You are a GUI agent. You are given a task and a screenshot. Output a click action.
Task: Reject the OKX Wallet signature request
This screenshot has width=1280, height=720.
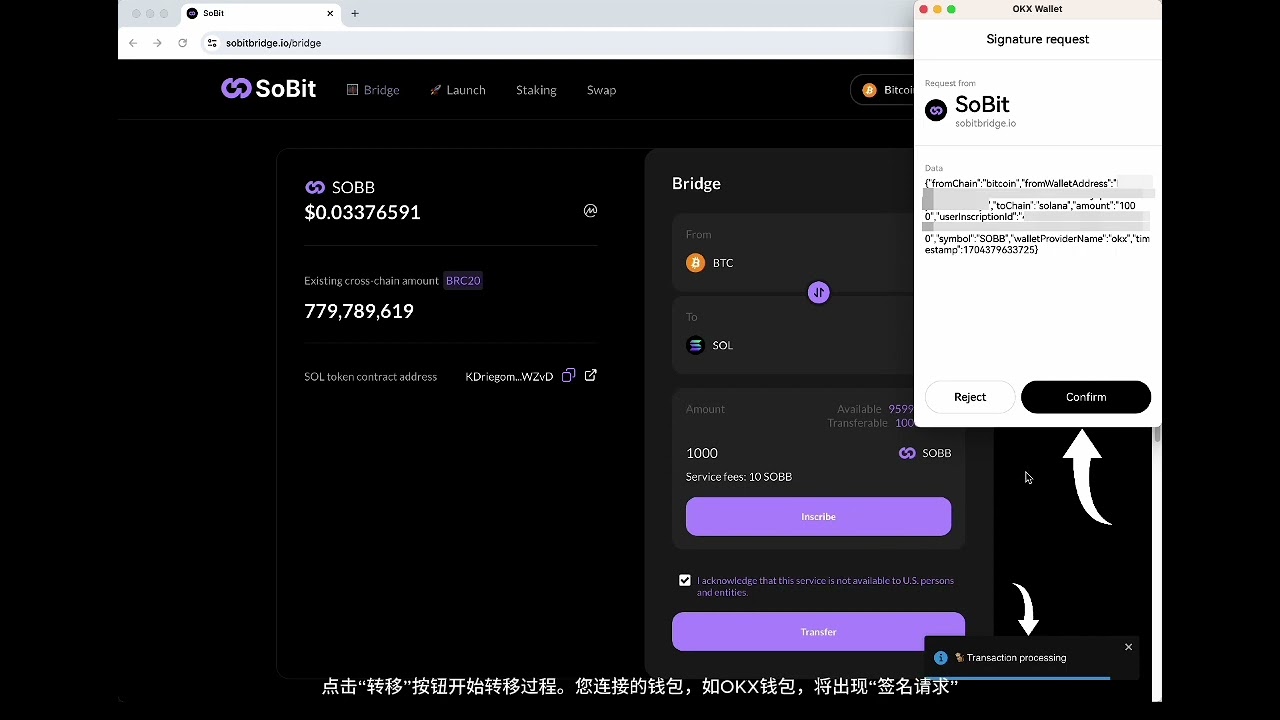[969, 397]
